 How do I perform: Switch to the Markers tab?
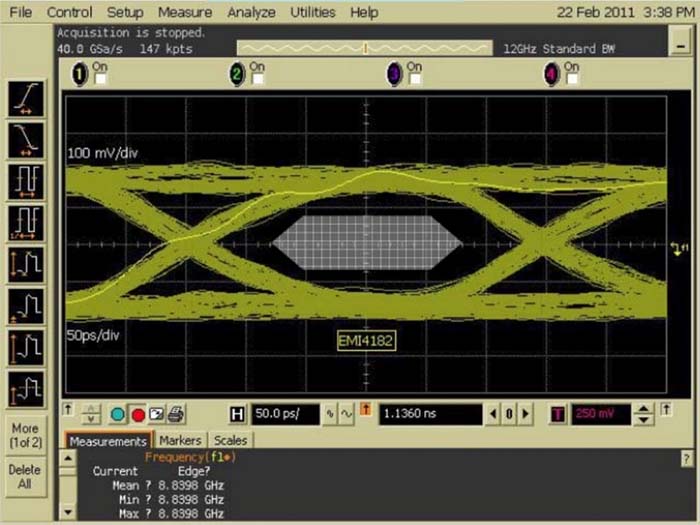pos(180,441)
